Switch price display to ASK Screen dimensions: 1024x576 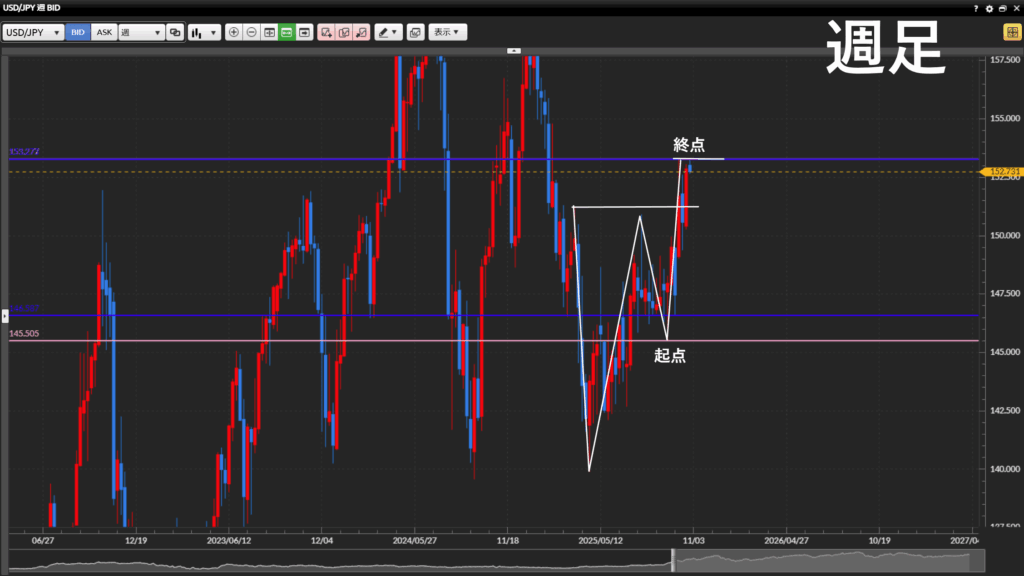coord(104,32)
